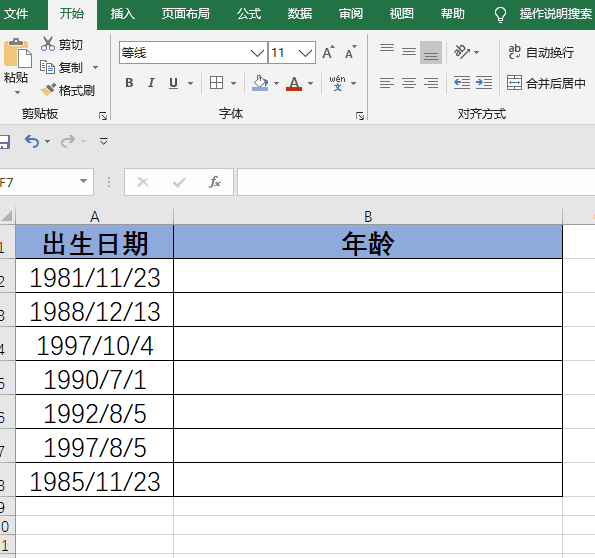
Task: Click the formula bar confirm checkmark
Action: click(x=179, y=182)
